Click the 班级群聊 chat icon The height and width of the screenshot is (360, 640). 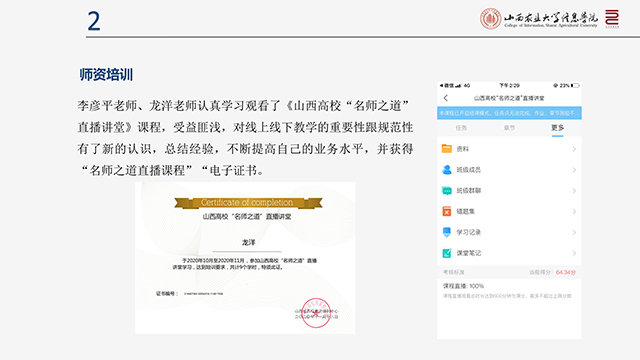pyautogui.click(x=447, y=191)
